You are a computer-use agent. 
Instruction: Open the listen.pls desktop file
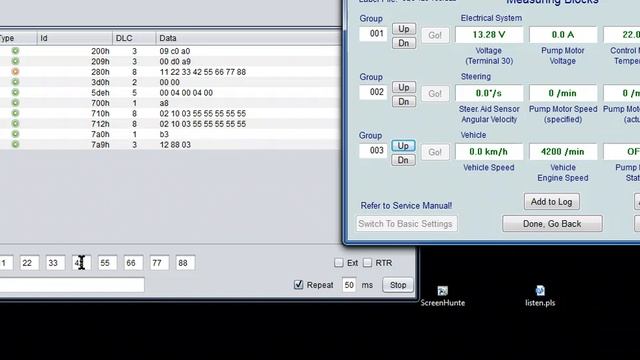point(540,296)
